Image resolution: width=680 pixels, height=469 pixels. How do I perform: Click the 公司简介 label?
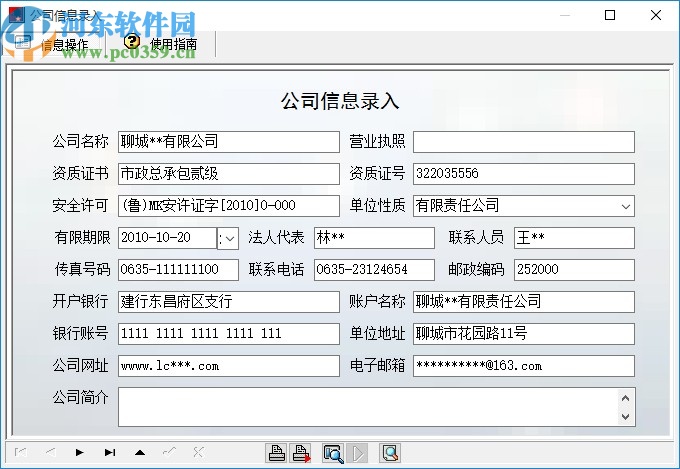(80, 397)
